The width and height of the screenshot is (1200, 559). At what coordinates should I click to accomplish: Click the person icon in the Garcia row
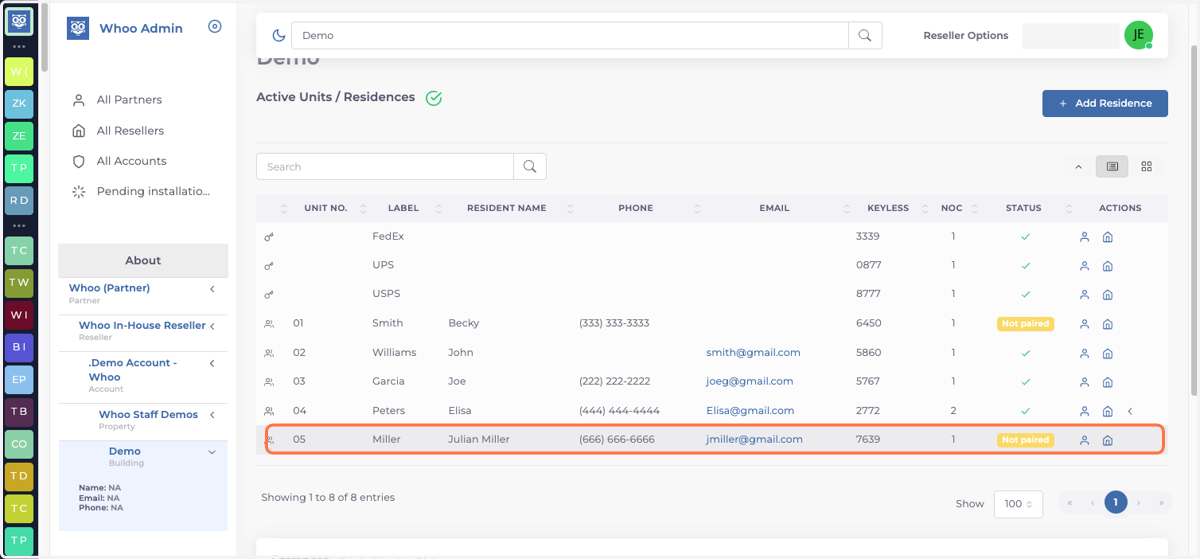point(1084,382)
